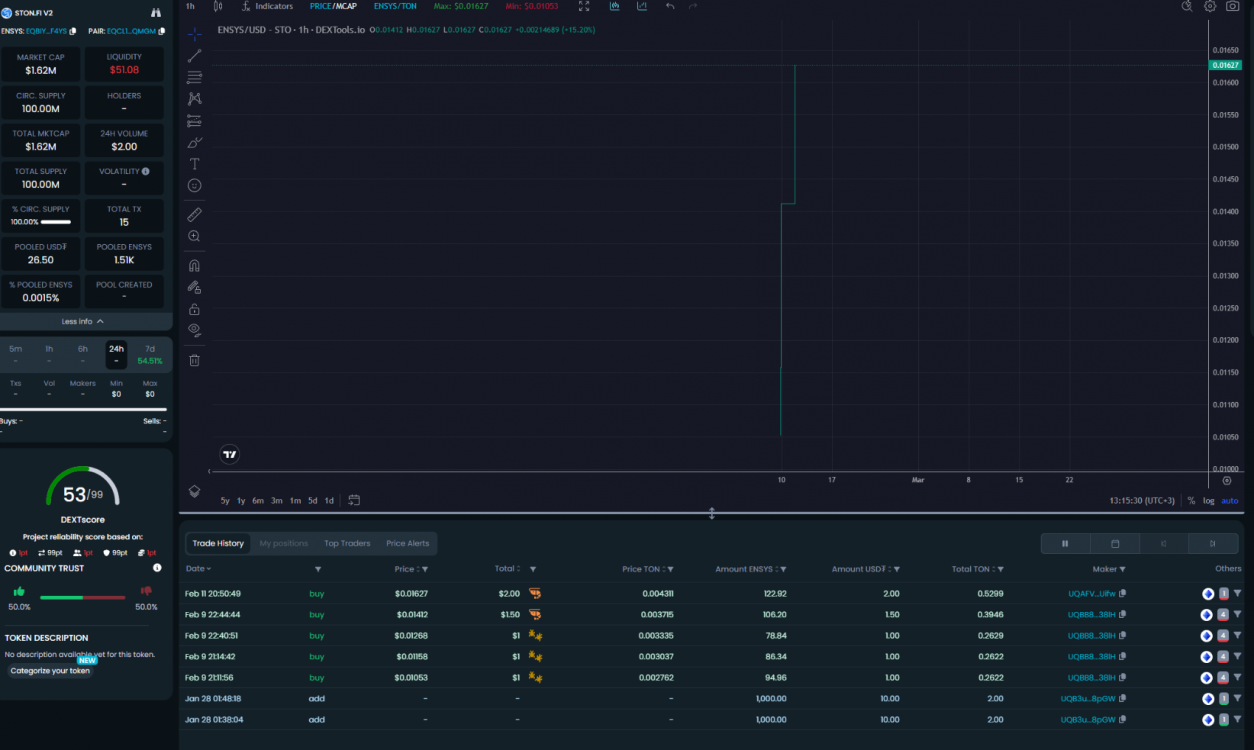Screen dimensions: 1254x750
Task: Open chart settings gear icon
Action: coord(1209,6)
